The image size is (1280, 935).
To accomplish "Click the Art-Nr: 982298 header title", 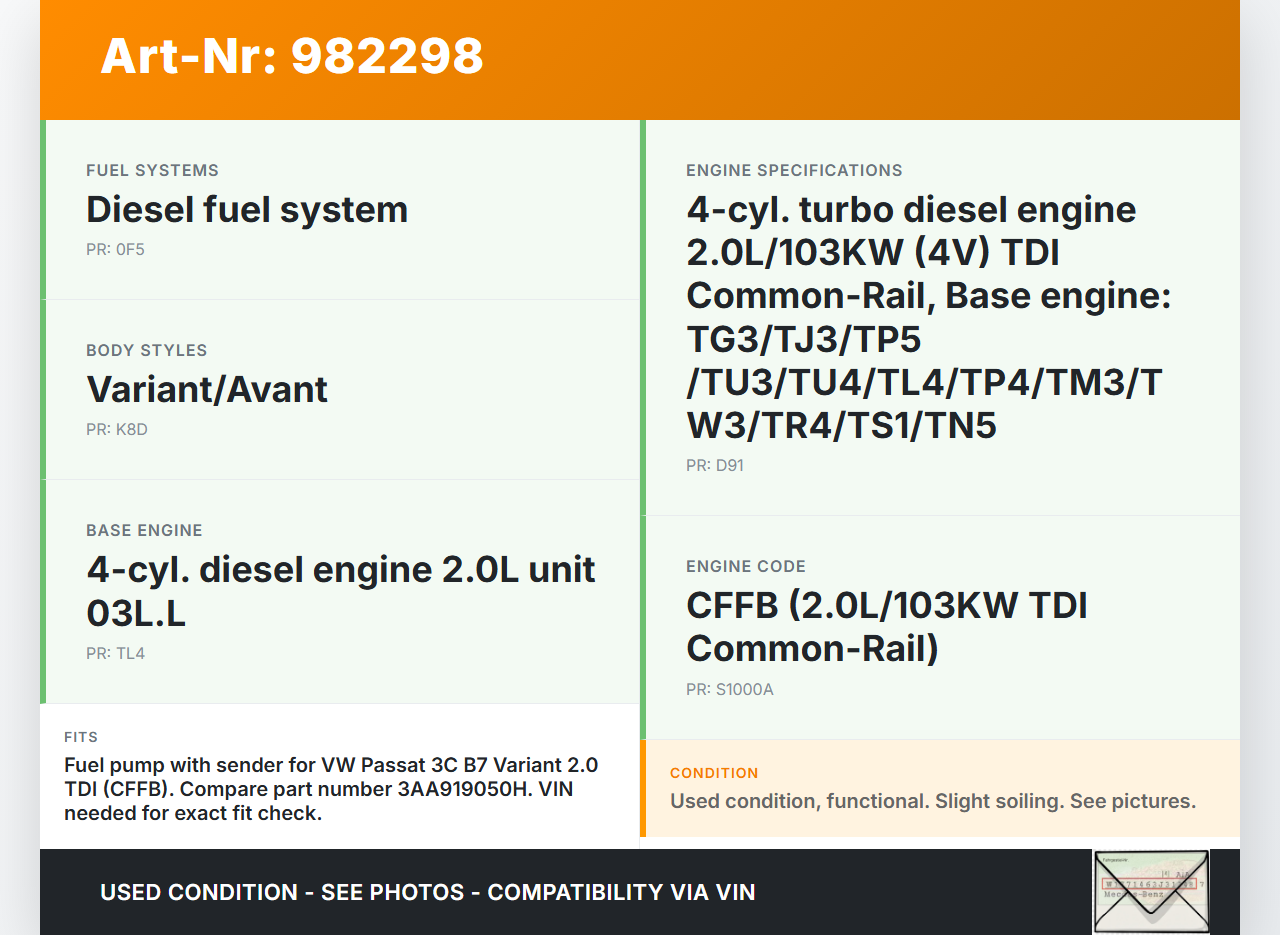I will [292, 56].
